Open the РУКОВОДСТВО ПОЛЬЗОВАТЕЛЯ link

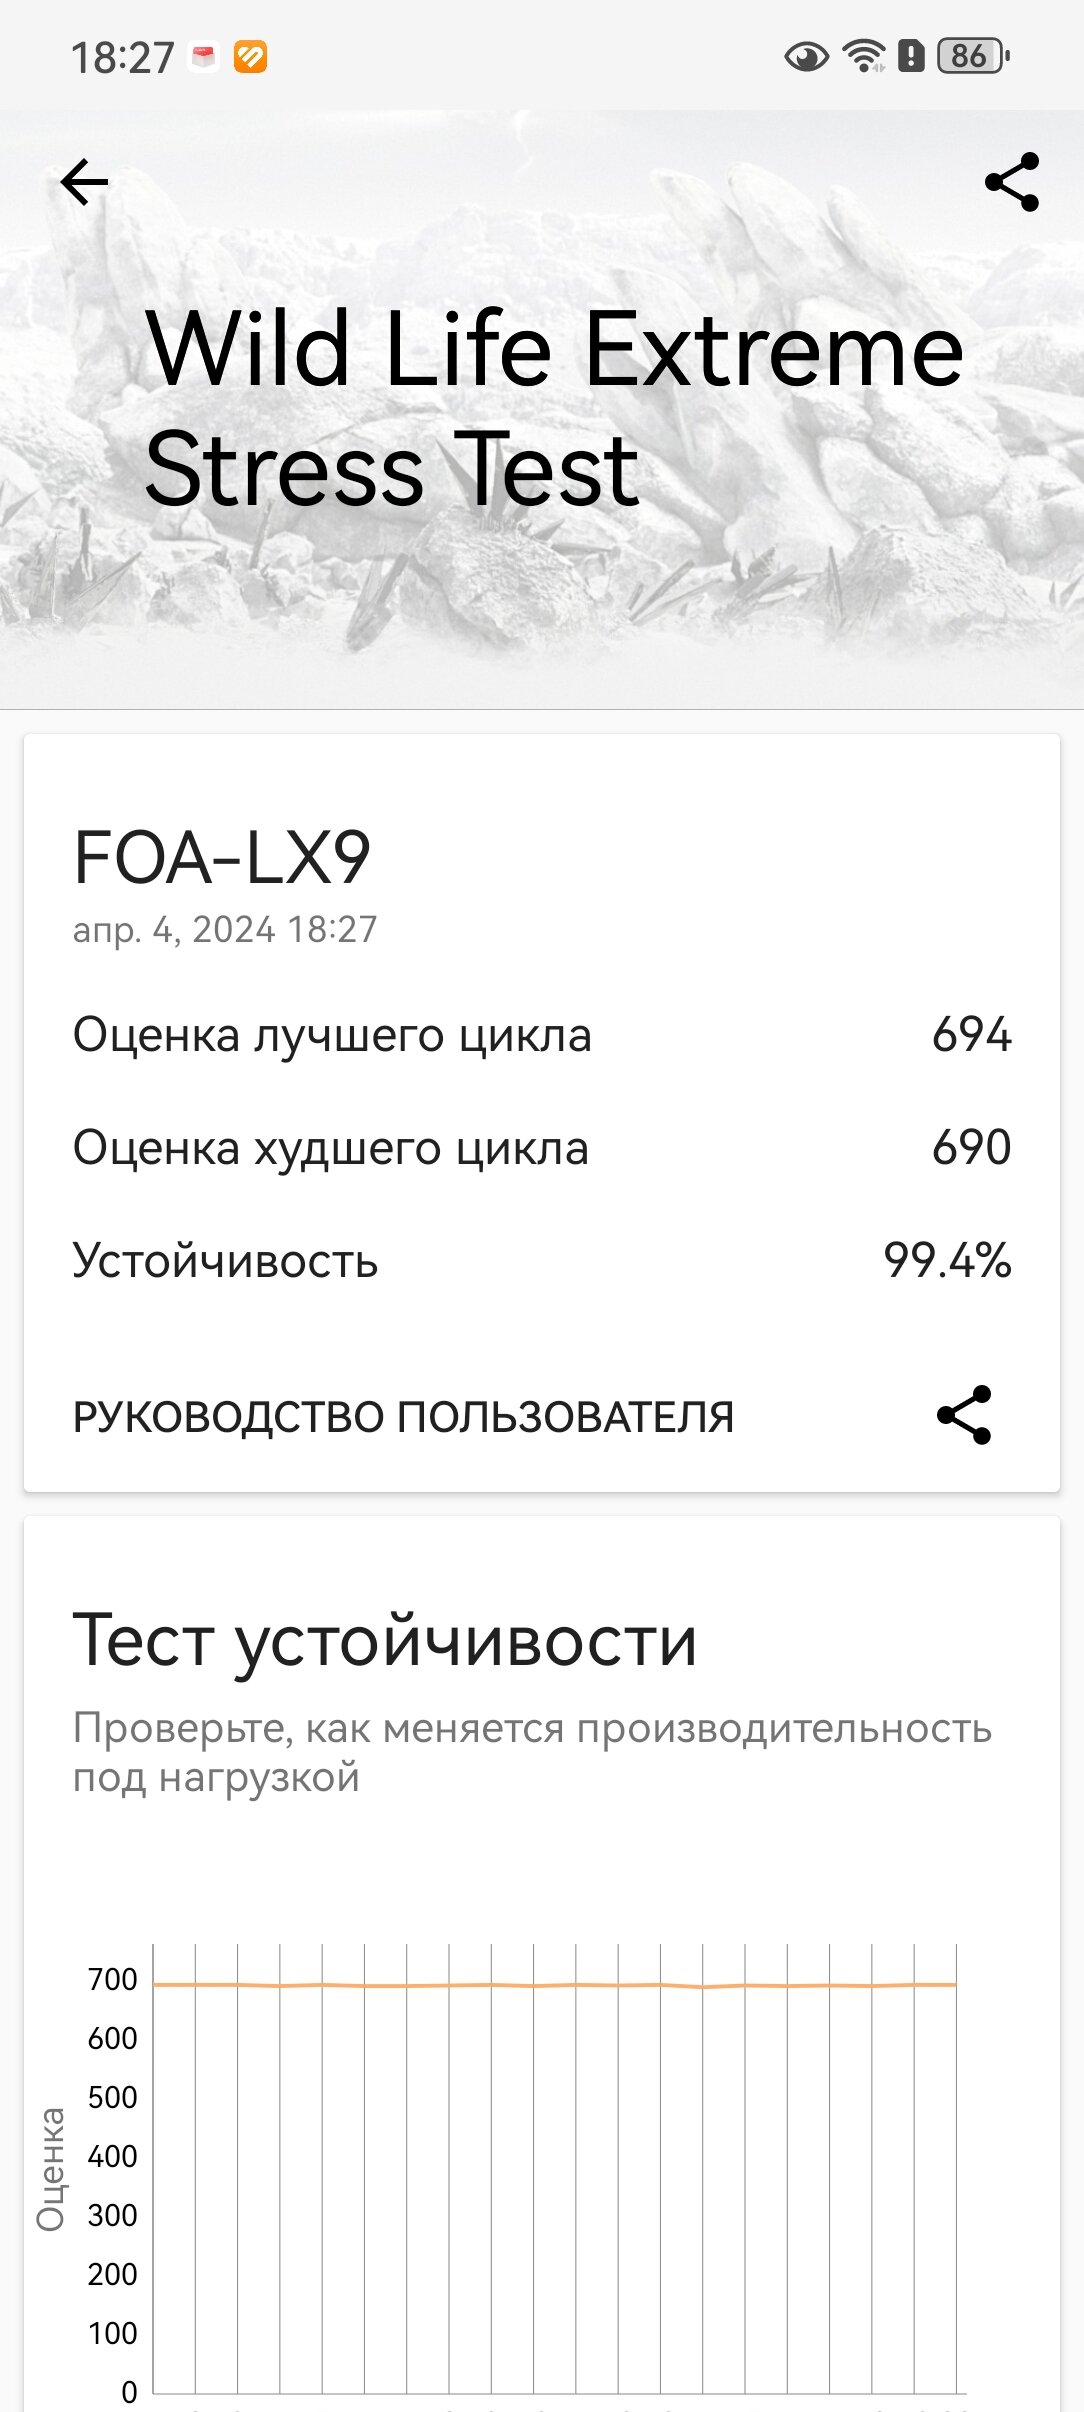pyautogui.click(x=403, y=1417)
